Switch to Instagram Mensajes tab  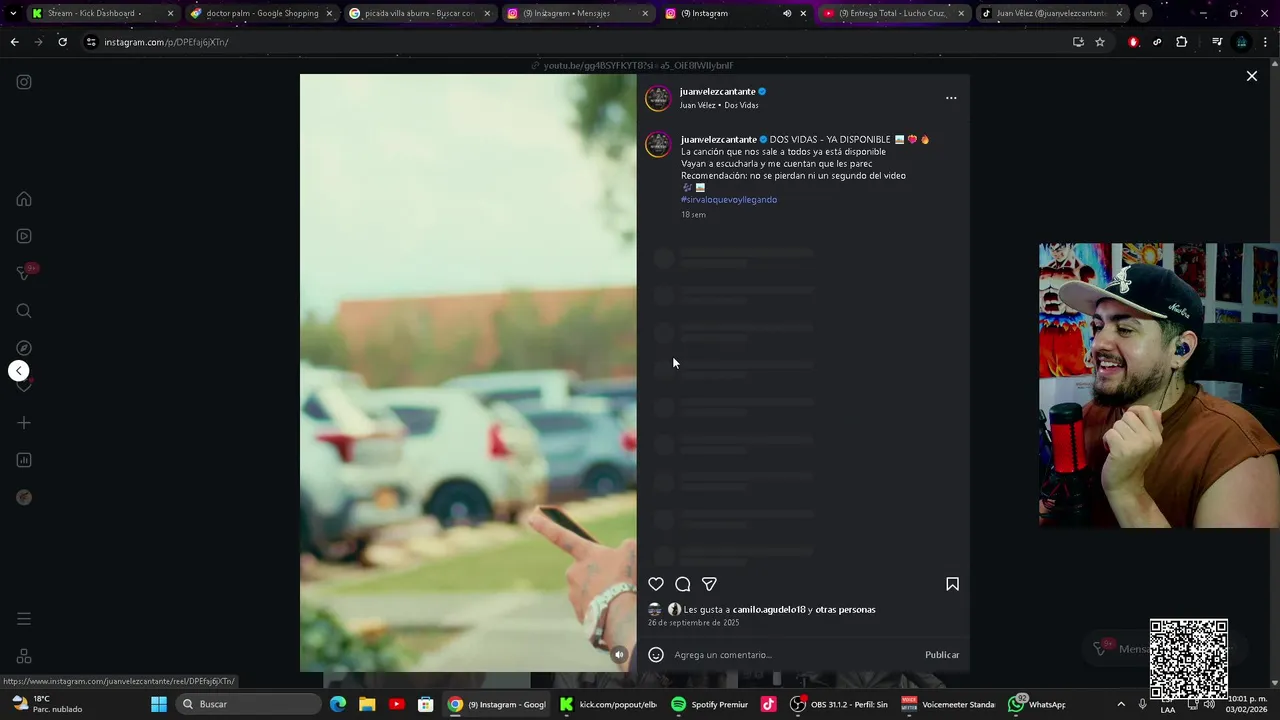[578, 14]
